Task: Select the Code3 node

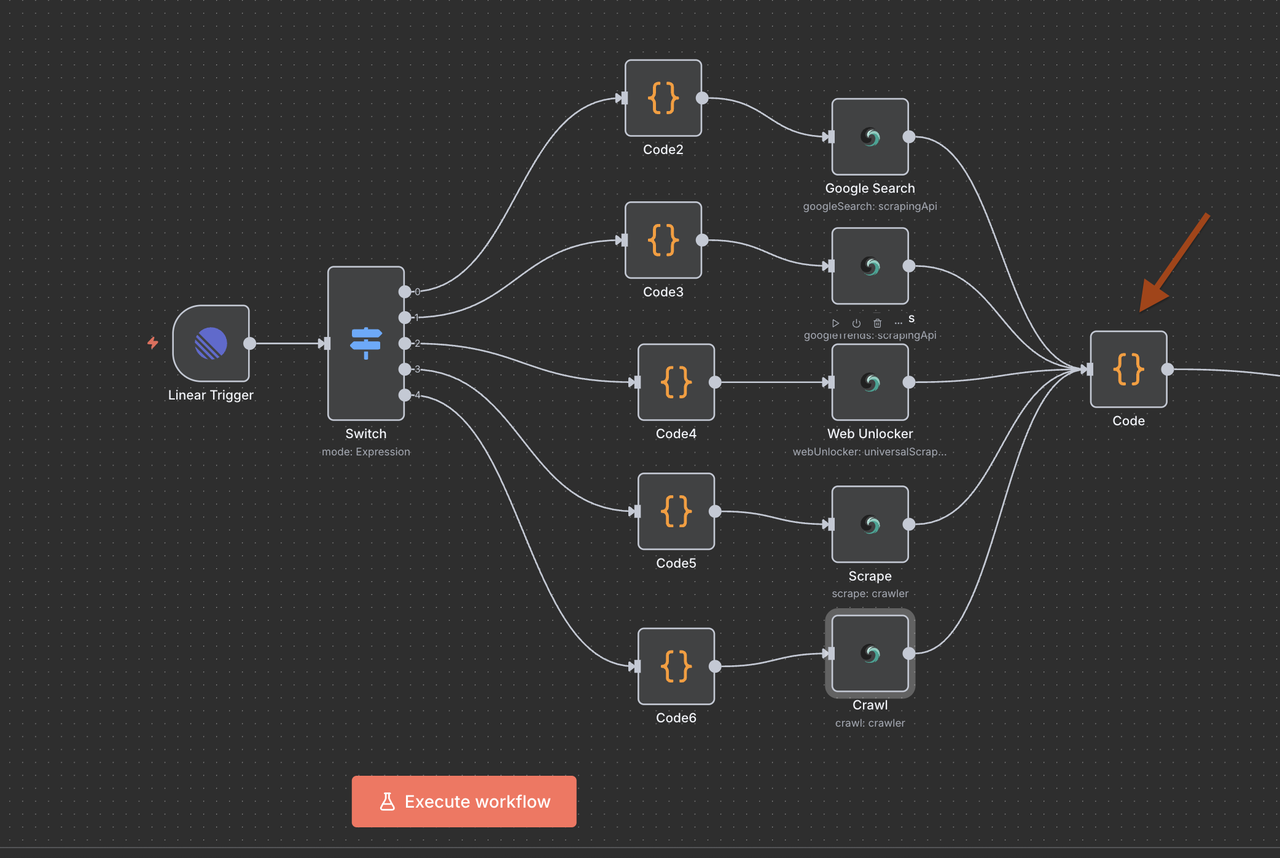Action: (x=663, y=240)
